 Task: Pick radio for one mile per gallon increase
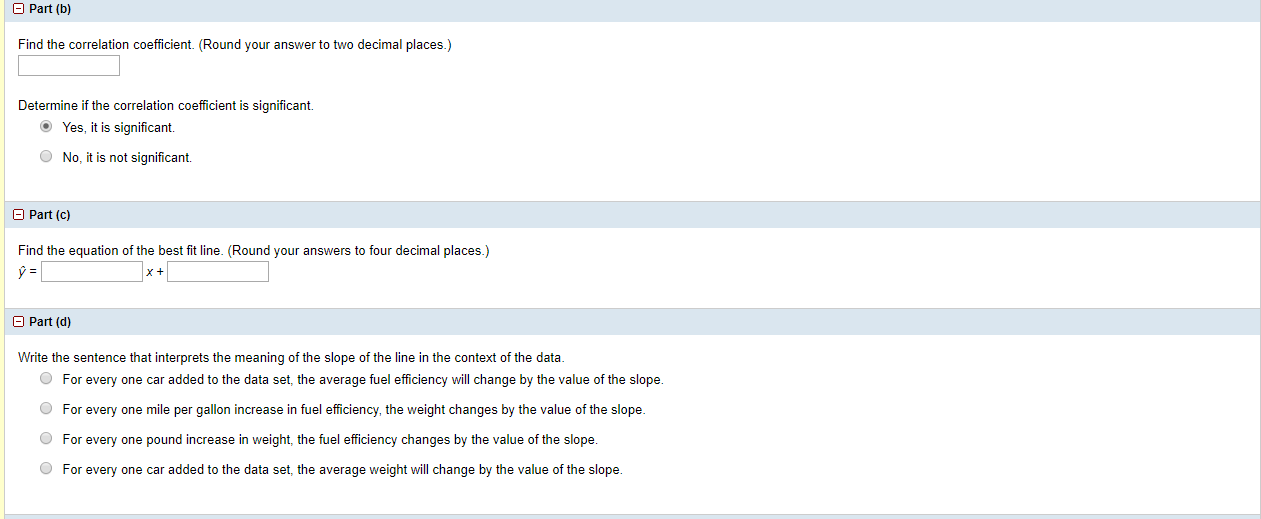[x=46, y=409]
